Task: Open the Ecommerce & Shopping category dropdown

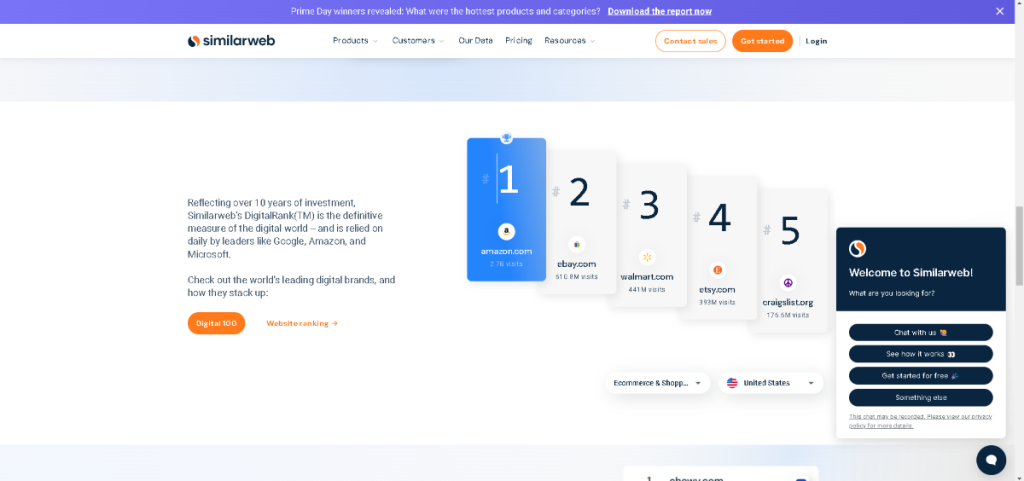Action: pyautogui.click(x=658, y=383)
